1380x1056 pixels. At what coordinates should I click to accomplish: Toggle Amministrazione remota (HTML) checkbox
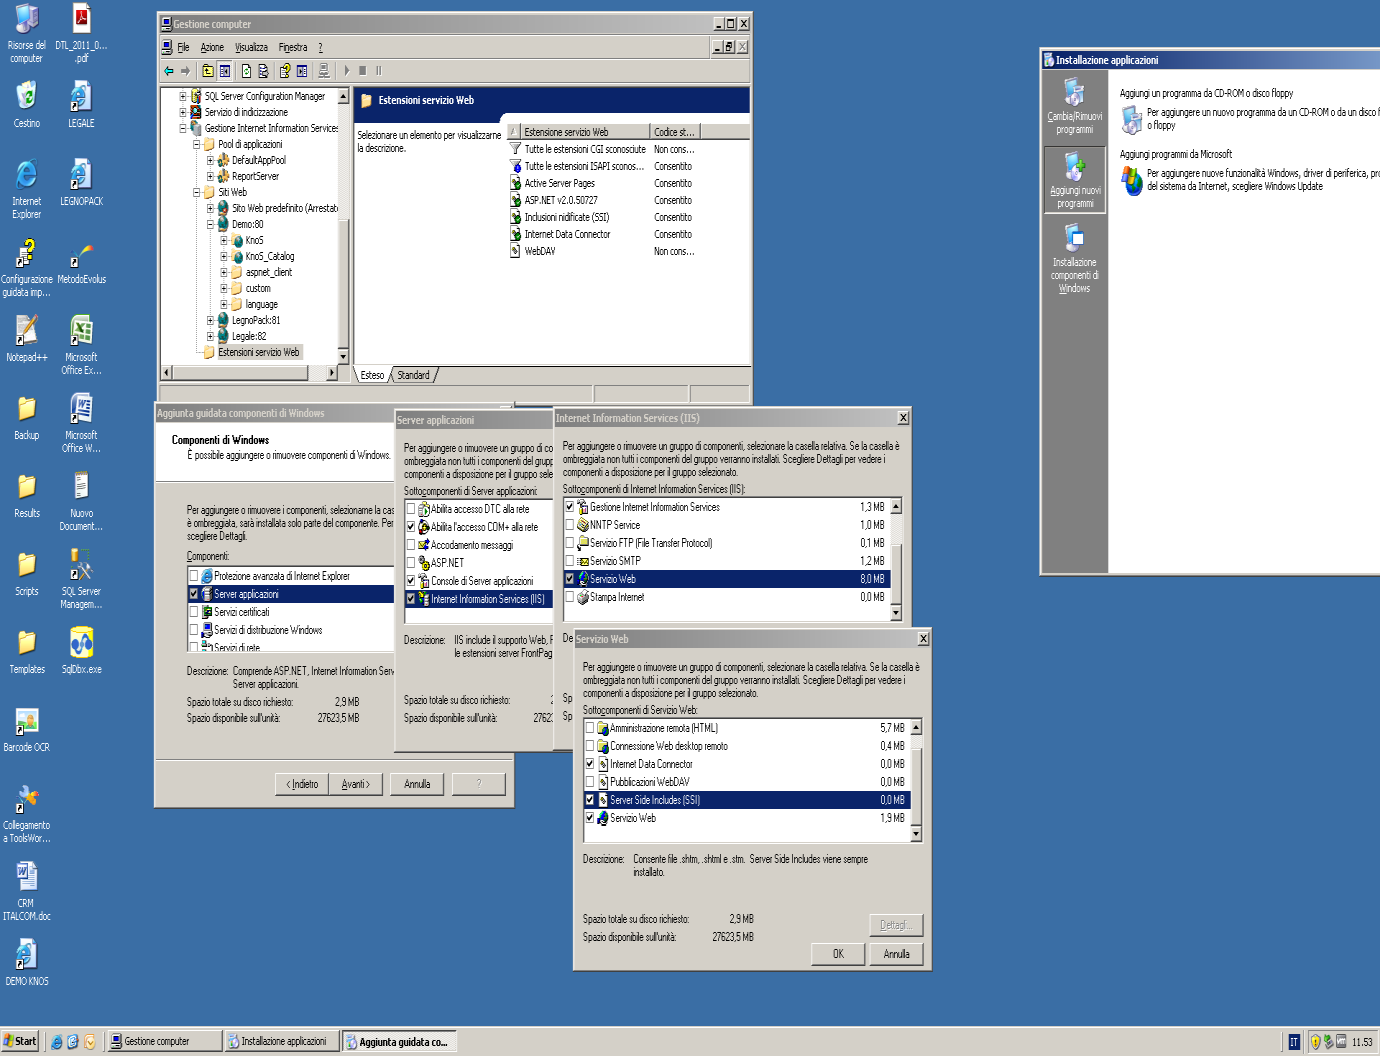coord(590,728)
